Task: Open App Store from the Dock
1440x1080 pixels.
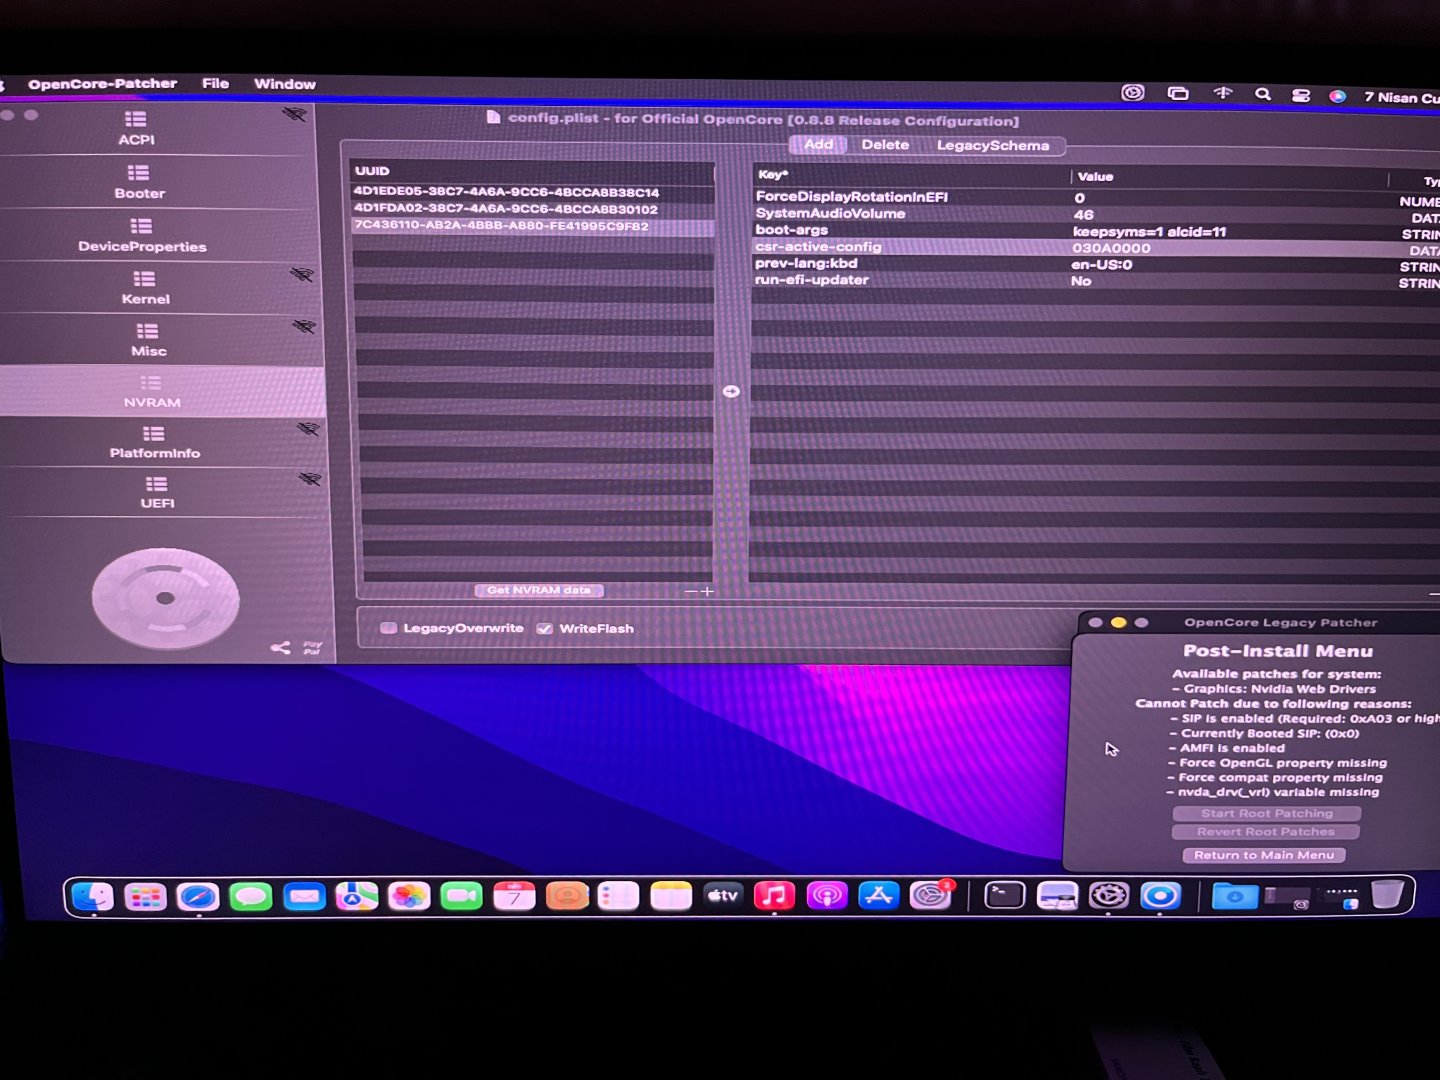Action: pyautogui.click(x=878, y=895)
